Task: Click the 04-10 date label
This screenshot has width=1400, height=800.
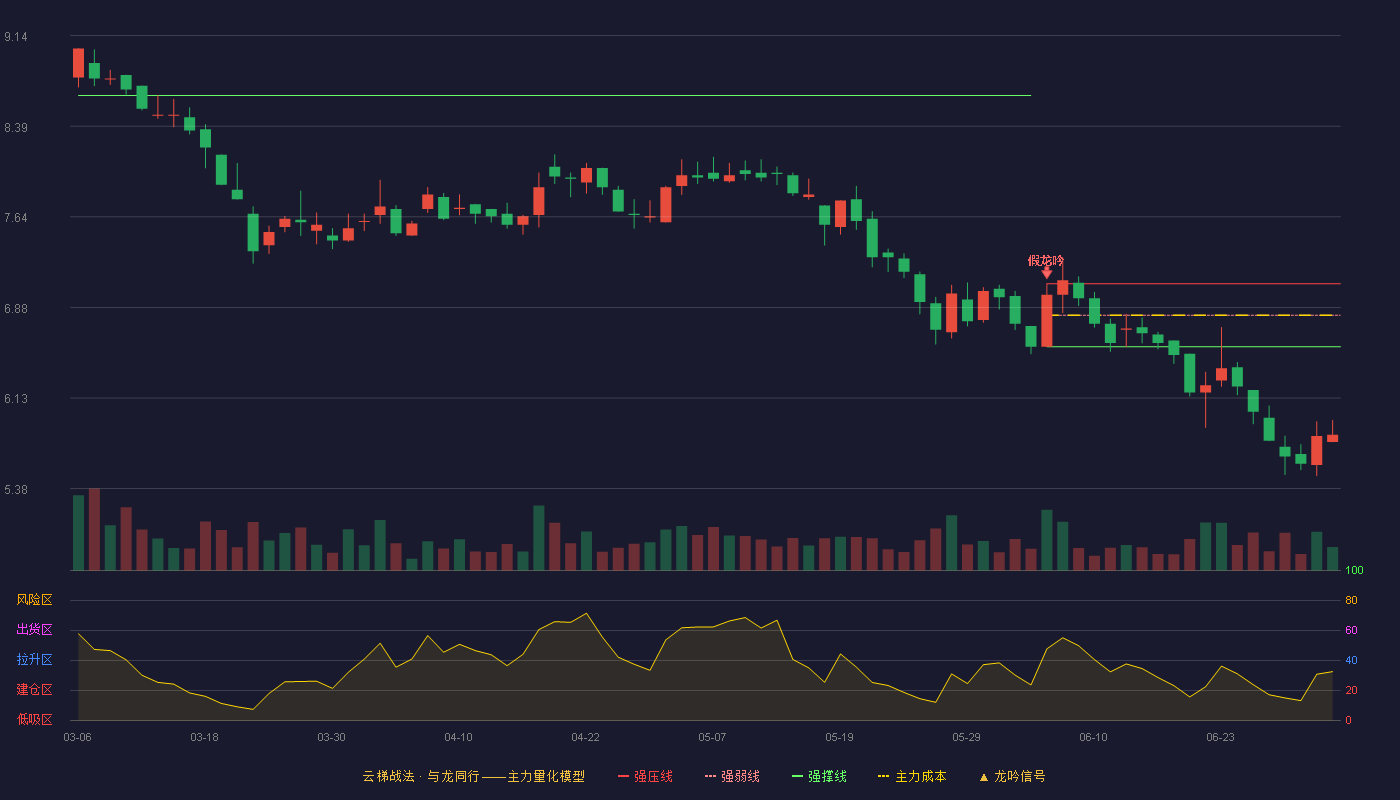Action: click(x=458, y=737)
